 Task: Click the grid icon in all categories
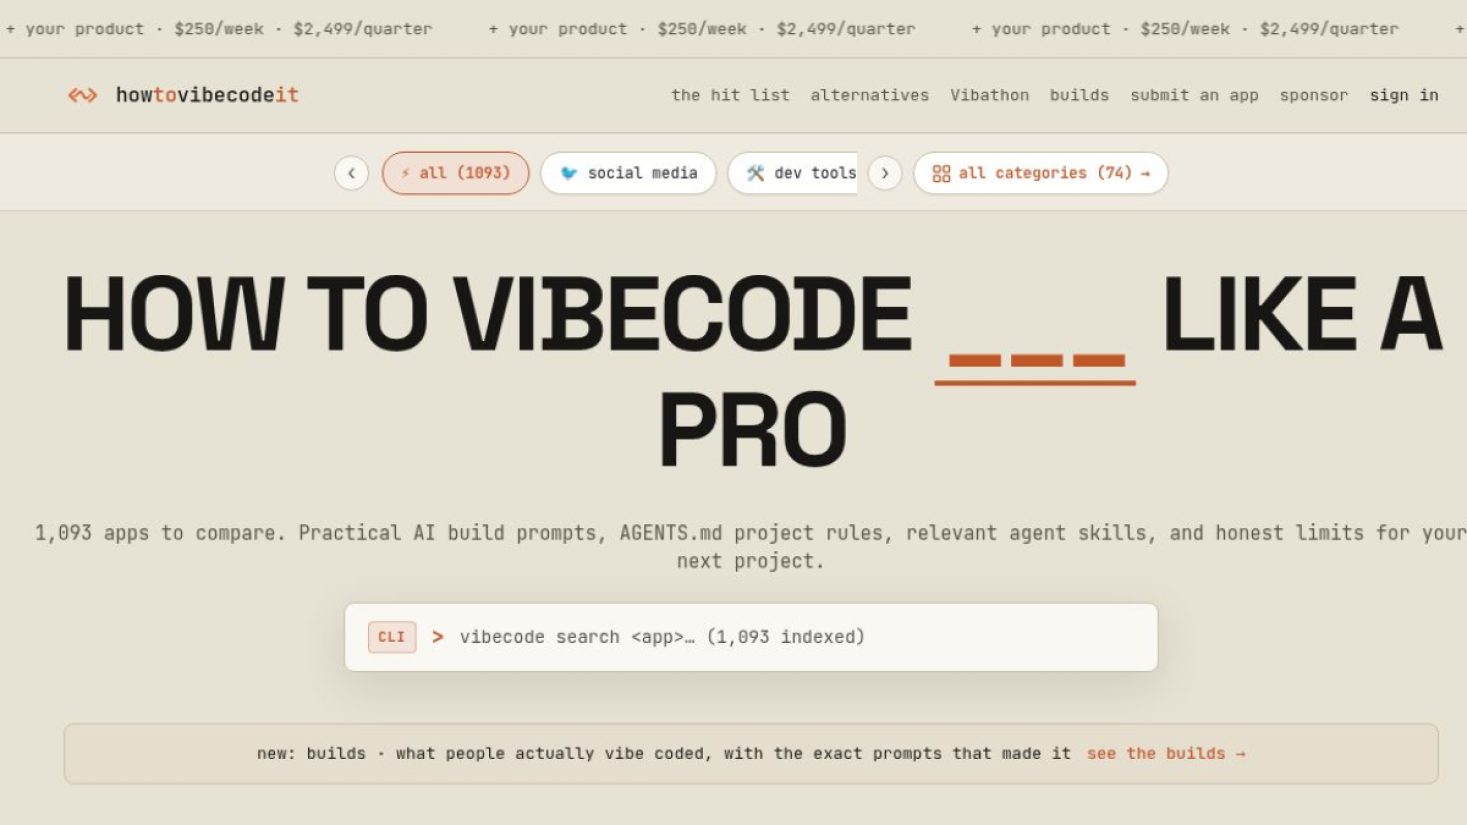(941, 174)
